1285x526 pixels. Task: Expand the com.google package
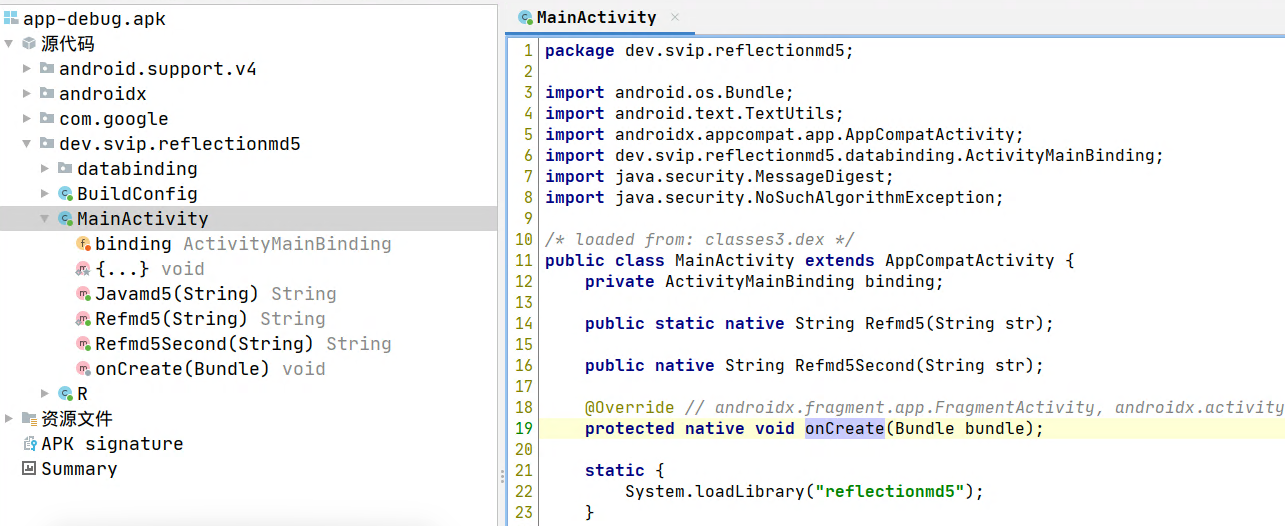point(27,119)
